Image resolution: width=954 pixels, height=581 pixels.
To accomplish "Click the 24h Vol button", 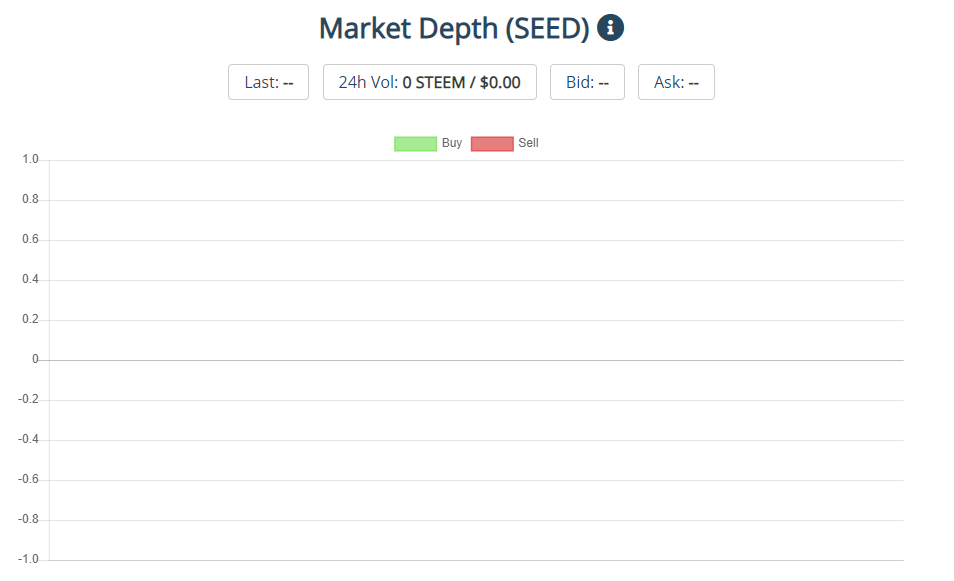I will tap(429, 82).
